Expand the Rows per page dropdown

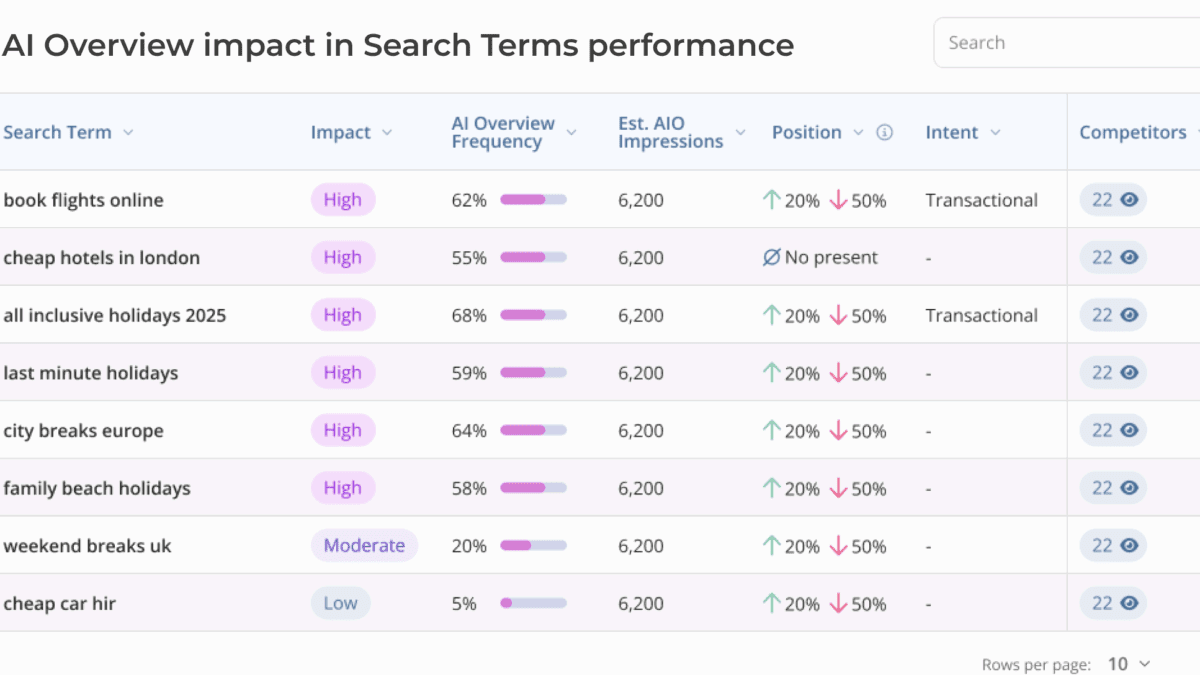(1130, 664)
